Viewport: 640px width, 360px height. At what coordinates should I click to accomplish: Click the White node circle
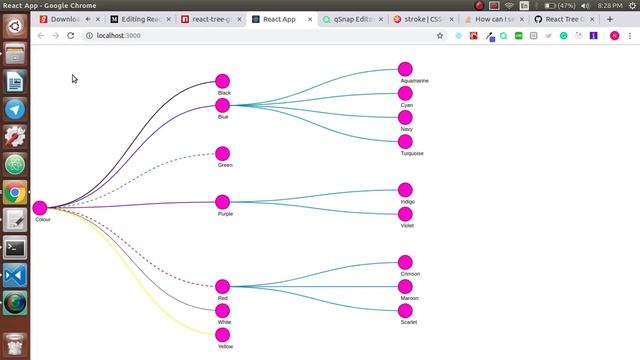click(222, 311)
